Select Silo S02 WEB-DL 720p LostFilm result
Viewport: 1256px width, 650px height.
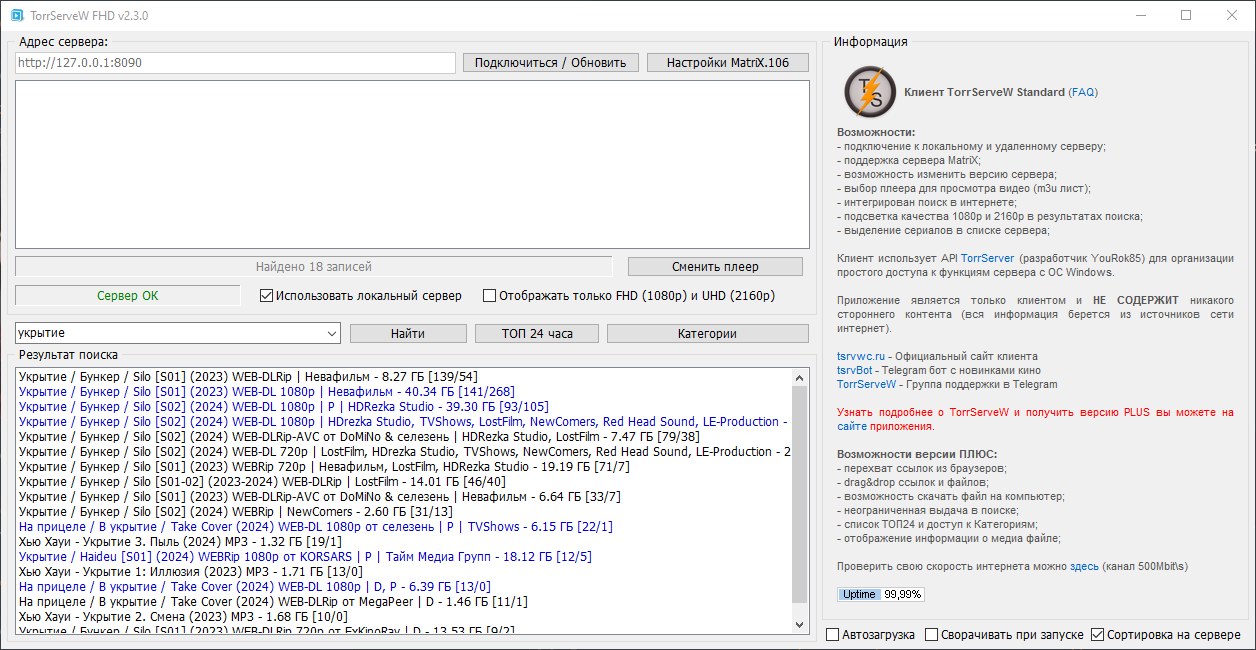coord(405,452)
